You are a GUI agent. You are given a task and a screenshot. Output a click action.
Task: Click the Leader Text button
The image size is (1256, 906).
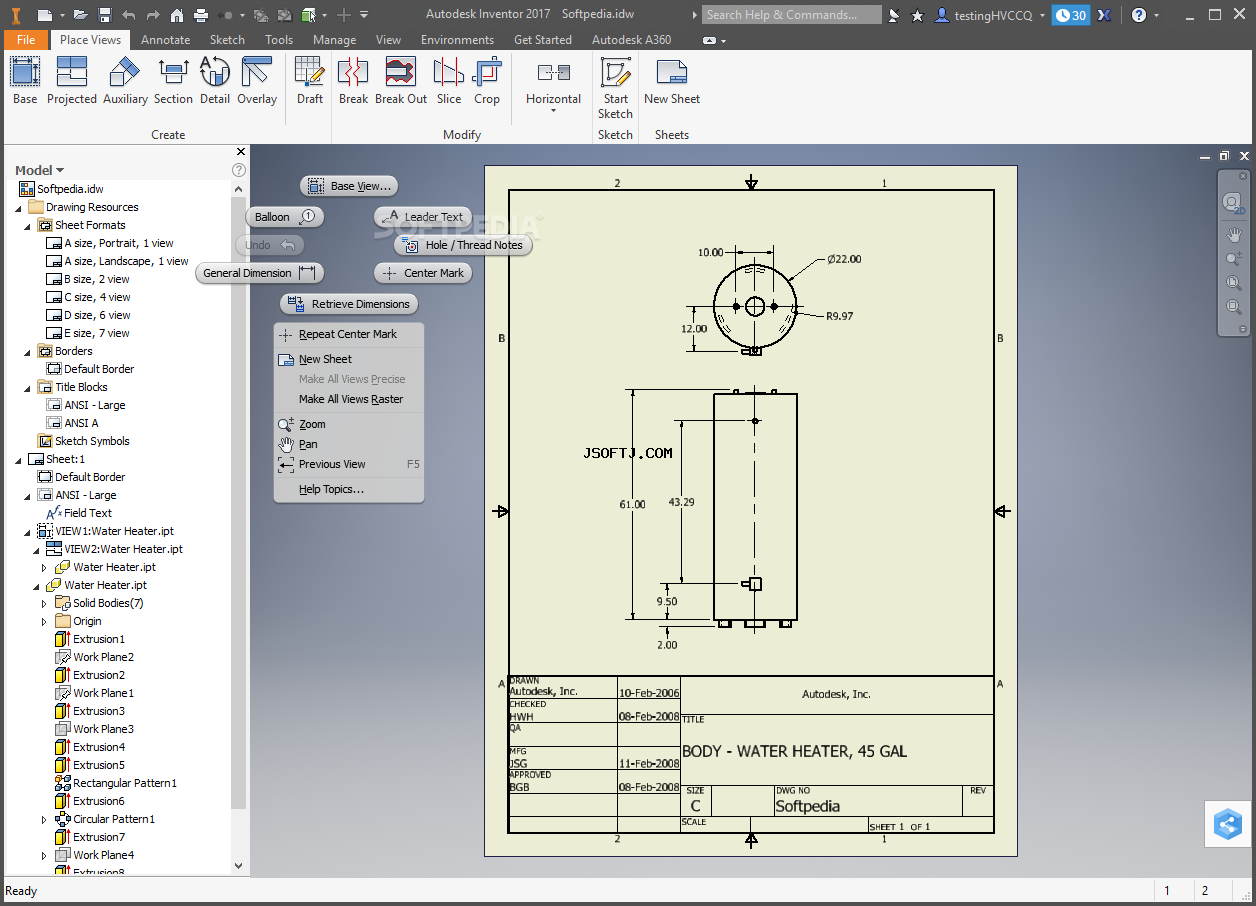[x=423, y=217]
